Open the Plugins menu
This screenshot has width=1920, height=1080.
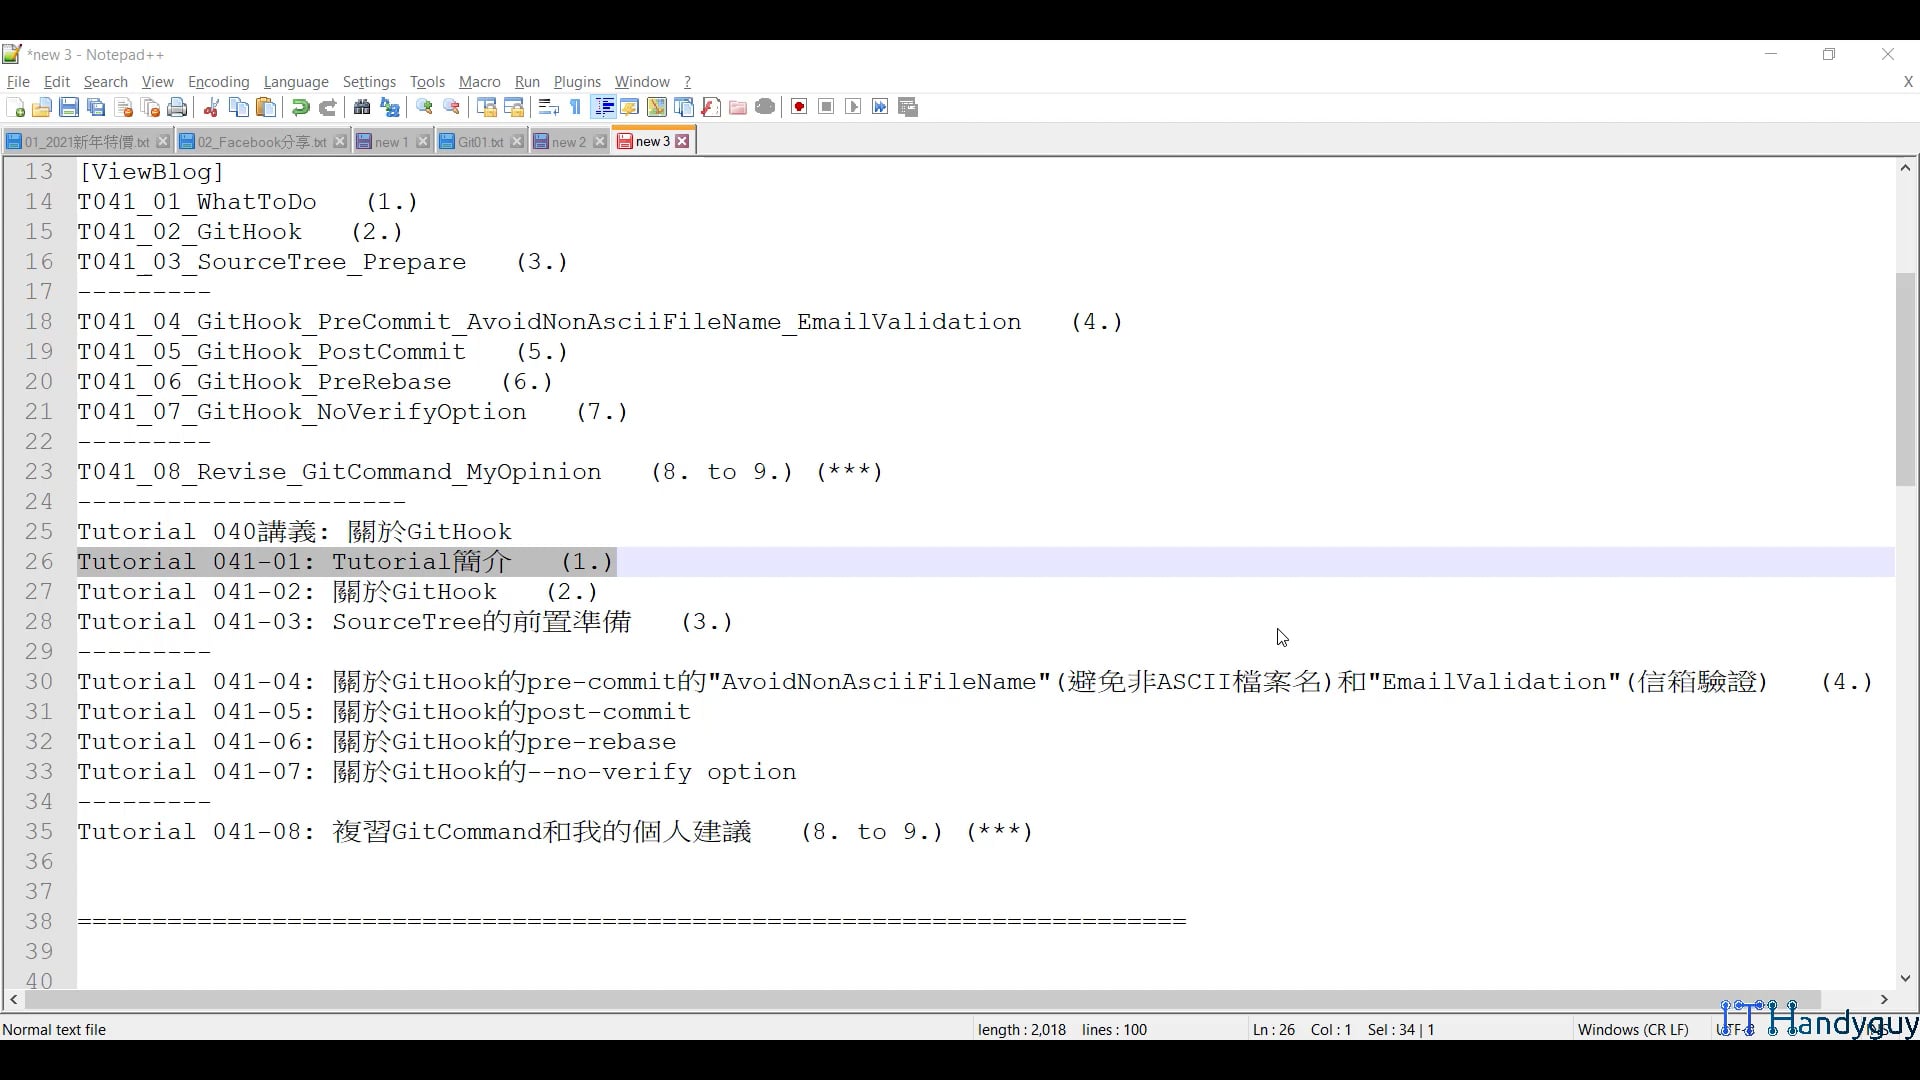[x=577, y=82]
